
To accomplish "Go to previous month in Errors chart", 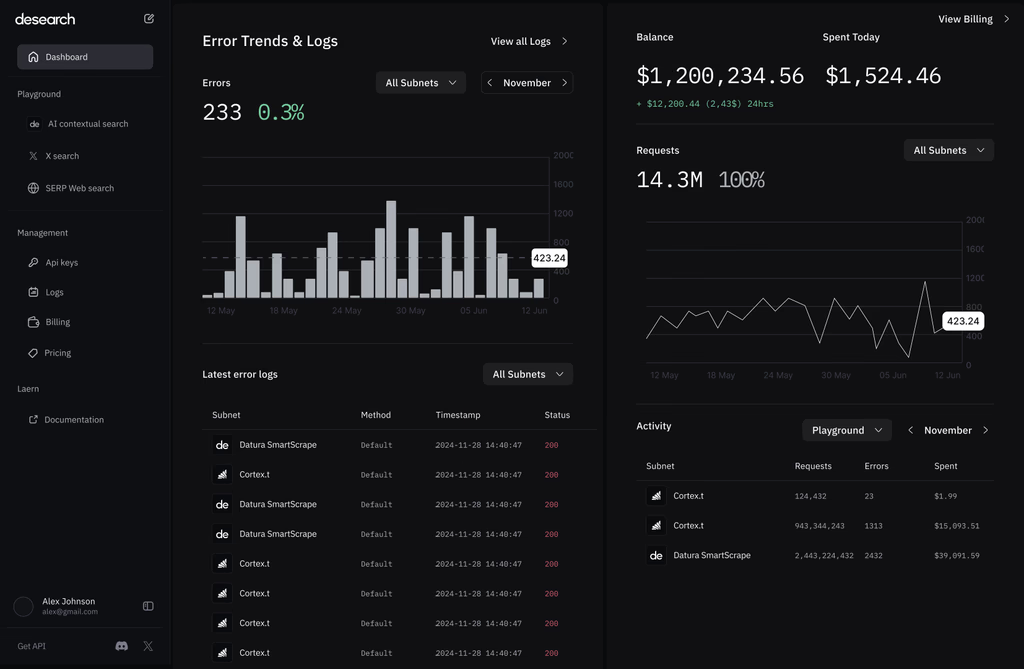I will [x=490, y=83].
